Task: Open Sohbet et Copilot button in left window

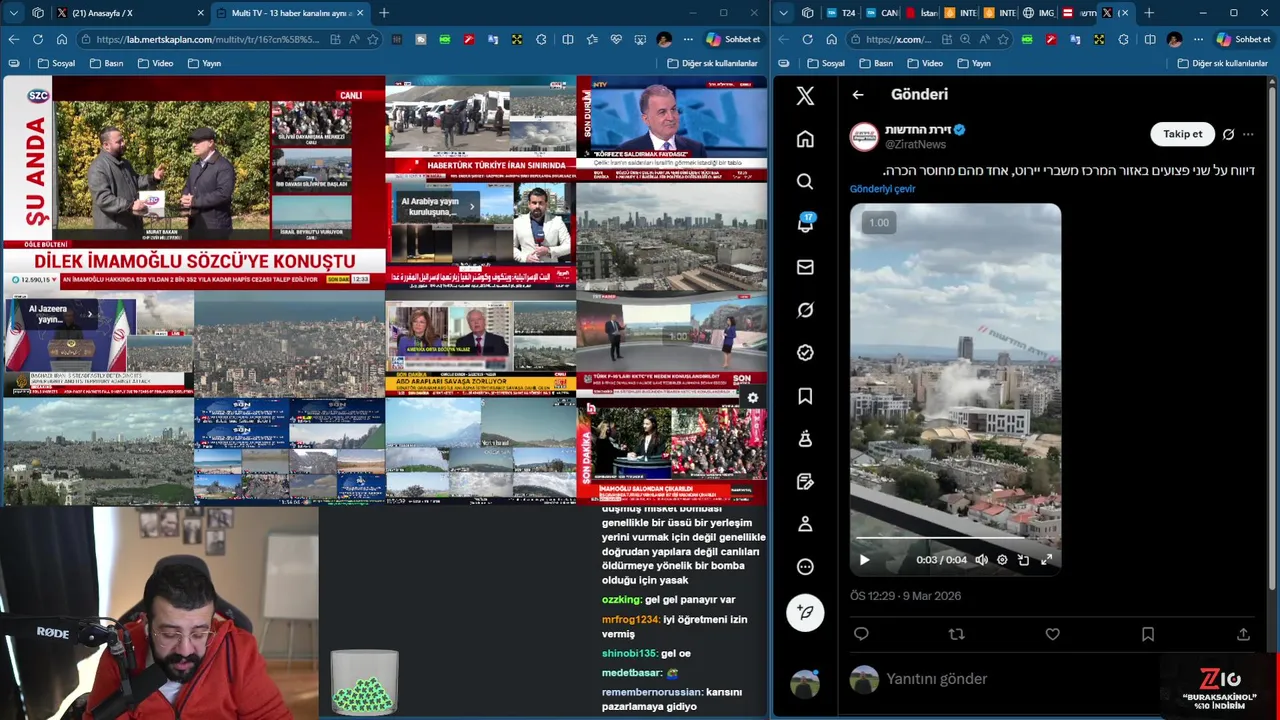Action: (734, 39)
